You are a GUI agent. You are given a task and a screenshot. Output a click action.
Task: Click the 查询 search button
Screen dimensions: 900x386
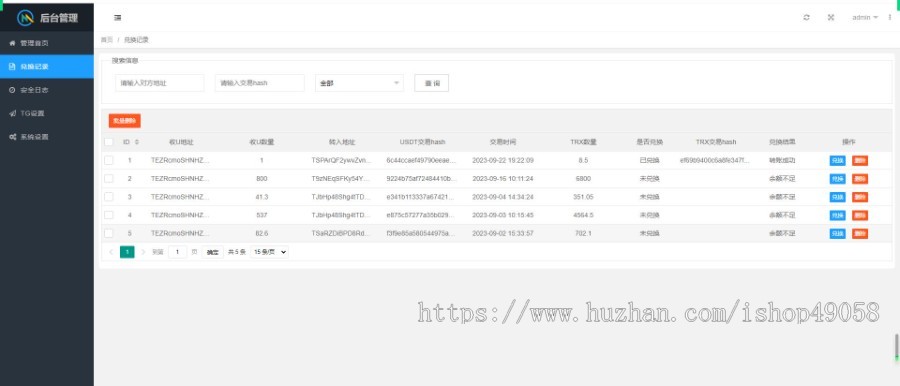432,83
